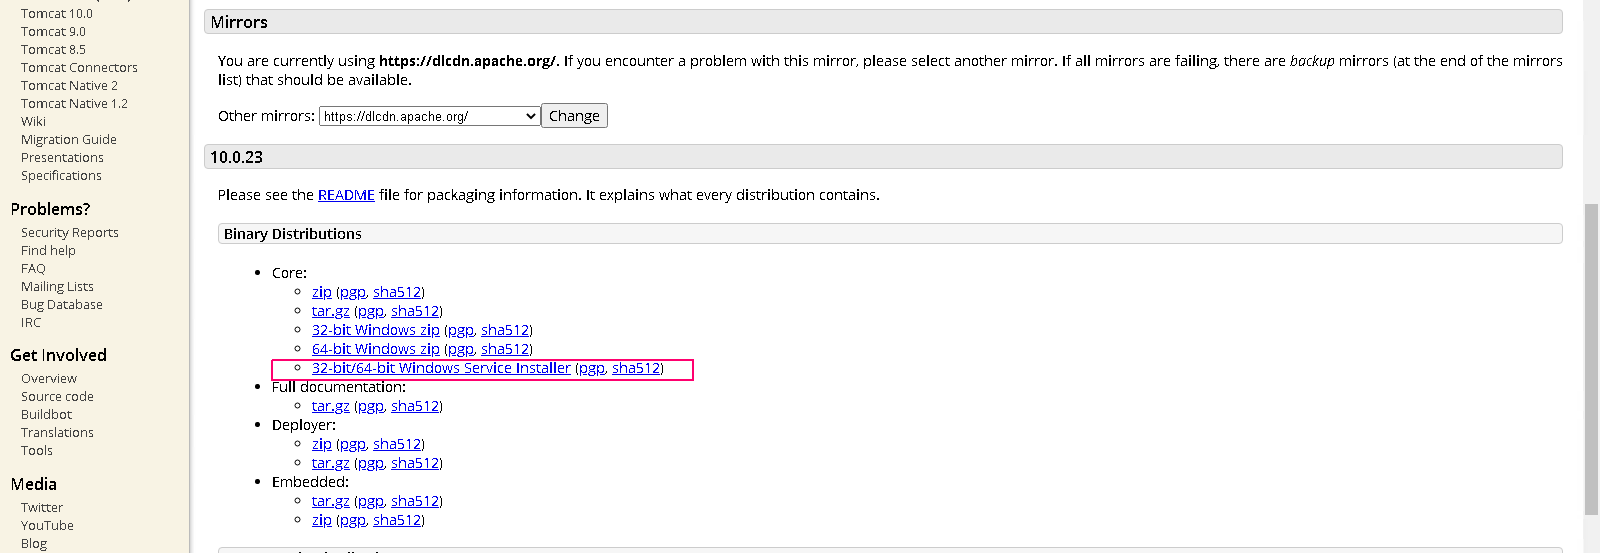Viewport: 1600px width, 553px height.
Task: Visit the Wiki sidebar link
Action: pyautogui.click(x=33, y=122)
